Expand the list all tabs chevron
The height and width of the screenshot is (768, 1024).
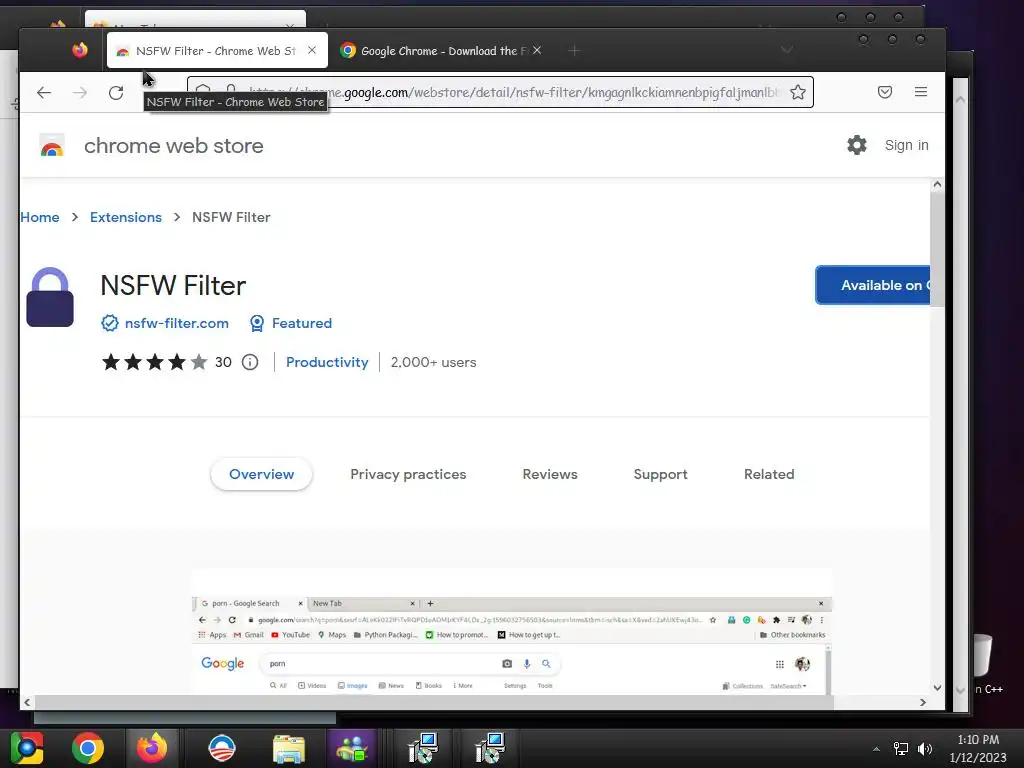[787, 50]
